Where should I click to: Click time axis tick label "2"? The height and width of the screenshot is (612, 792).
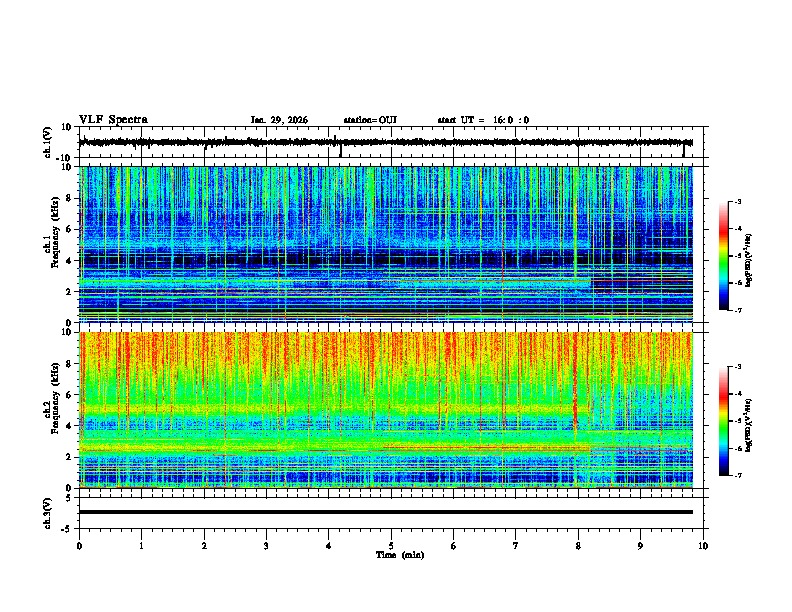point(204,546)
